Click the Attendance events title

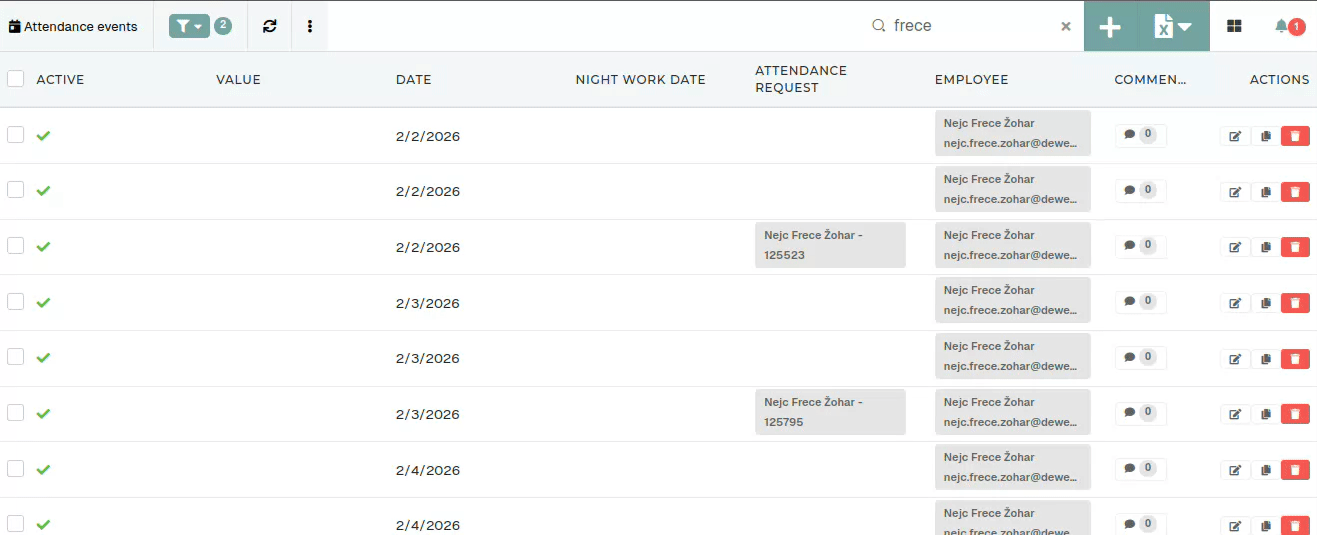[73, 26]
